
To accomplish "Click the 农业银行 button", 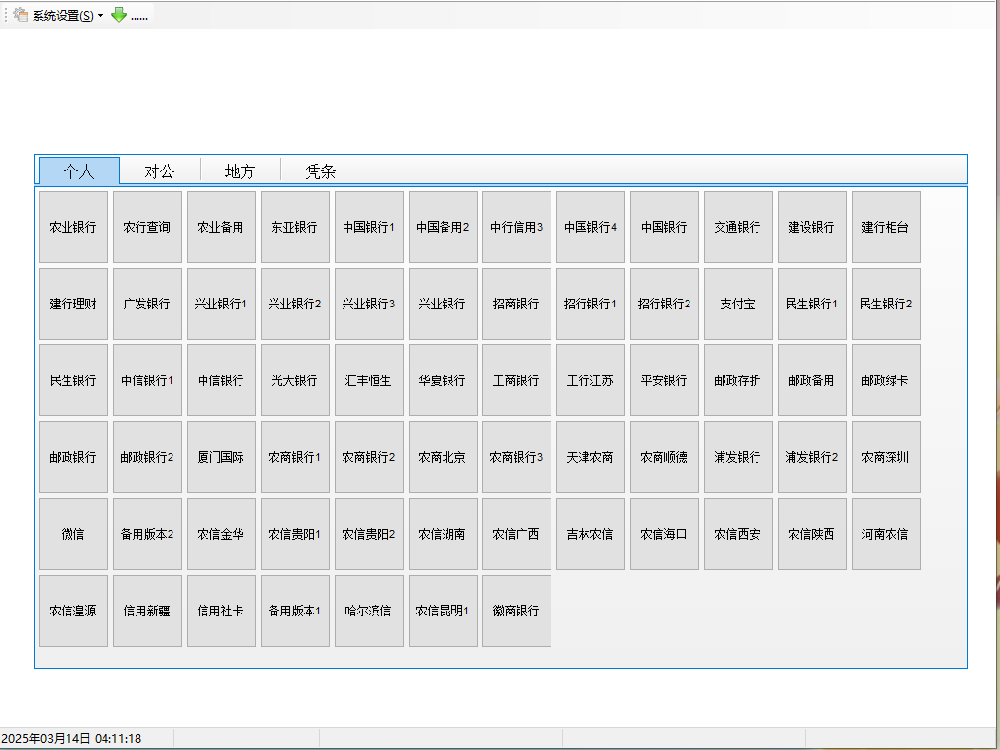I will pyautogui.click(x=73, y=227).
